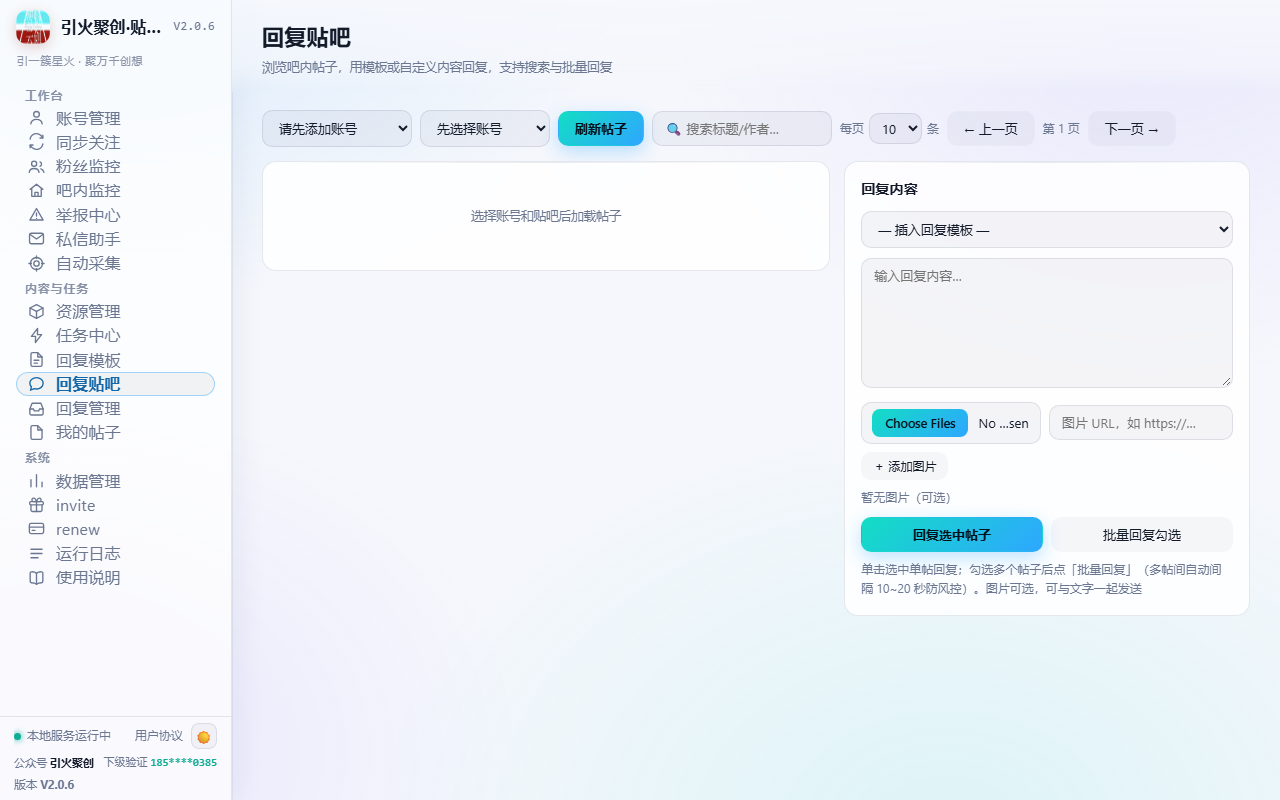Click the 选择账号和贴吧后加载帖子 placeholder text
Screen dimensions: 1280x800
coord(546,216)
